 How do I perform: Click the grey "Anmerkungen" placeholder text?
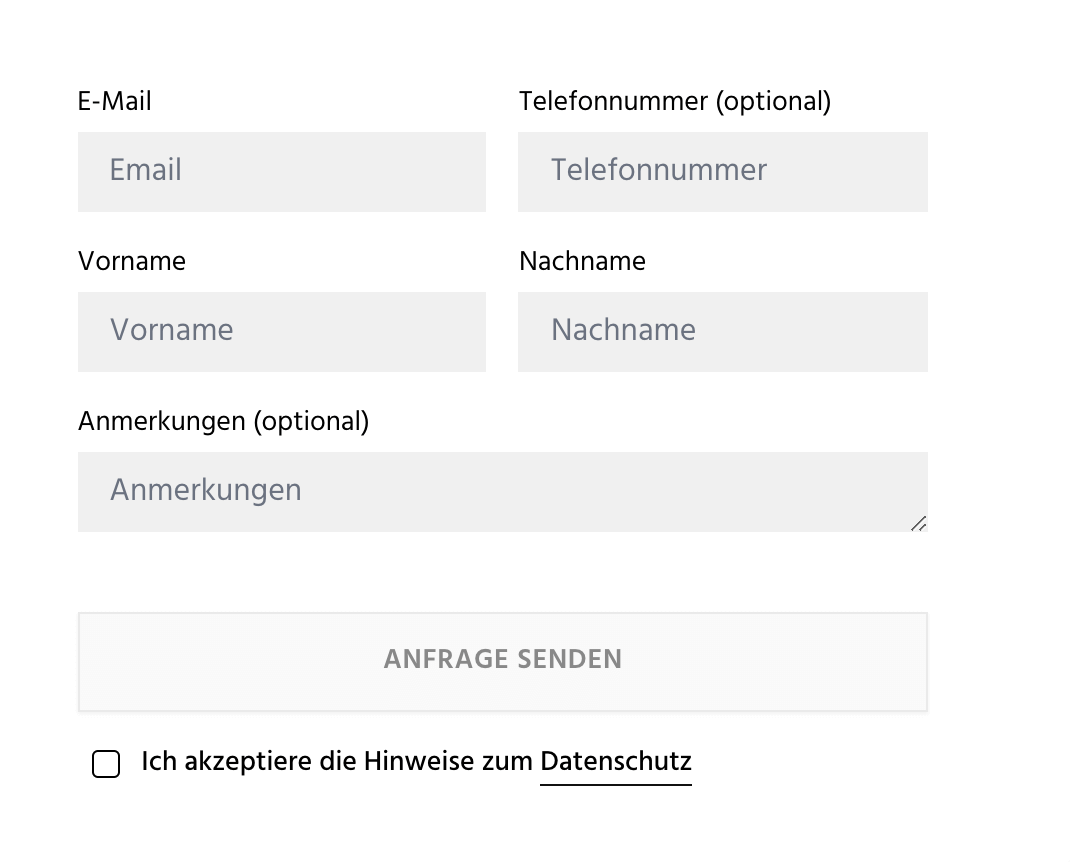206,490
